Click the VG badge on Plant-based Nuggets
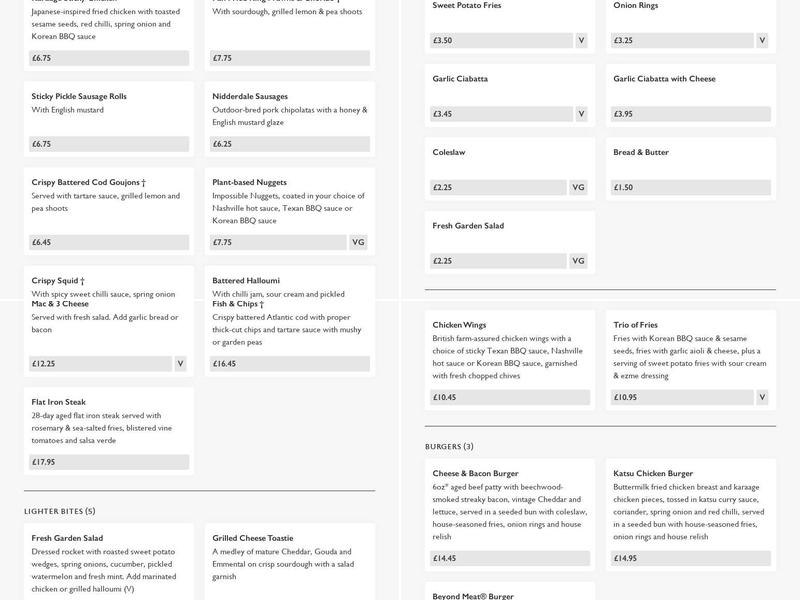 pyautogui.click(x=359, y=242)
